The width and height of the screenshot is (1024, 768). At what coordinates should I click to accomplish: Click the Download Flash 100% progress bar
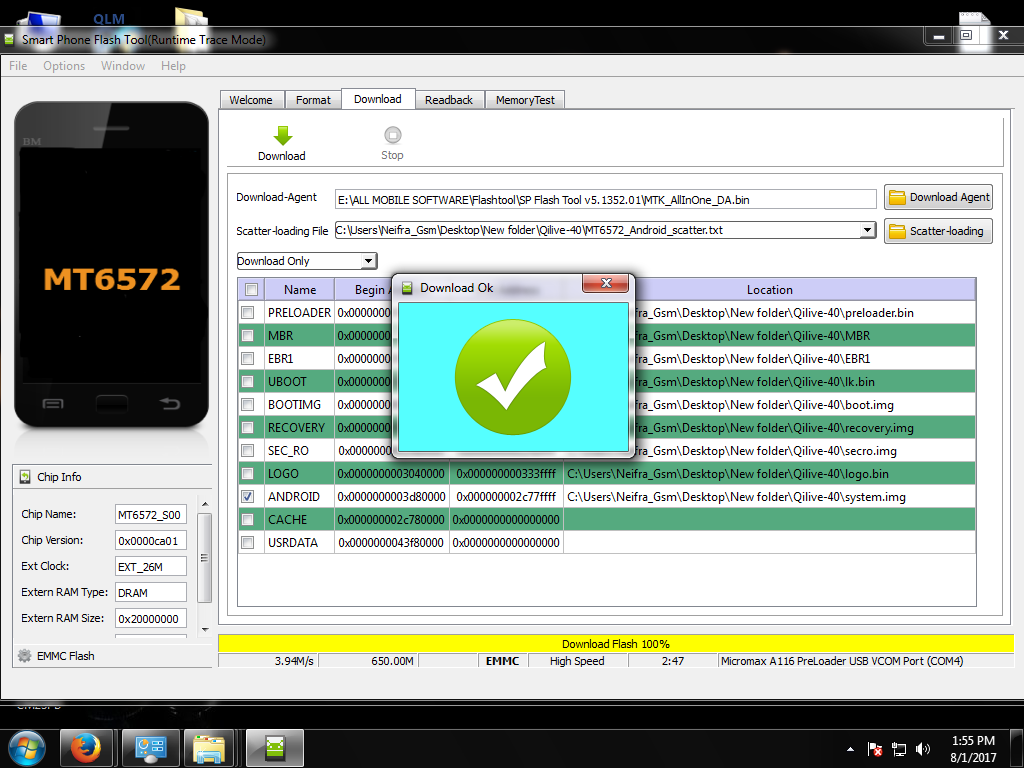(x=615, y=644)
